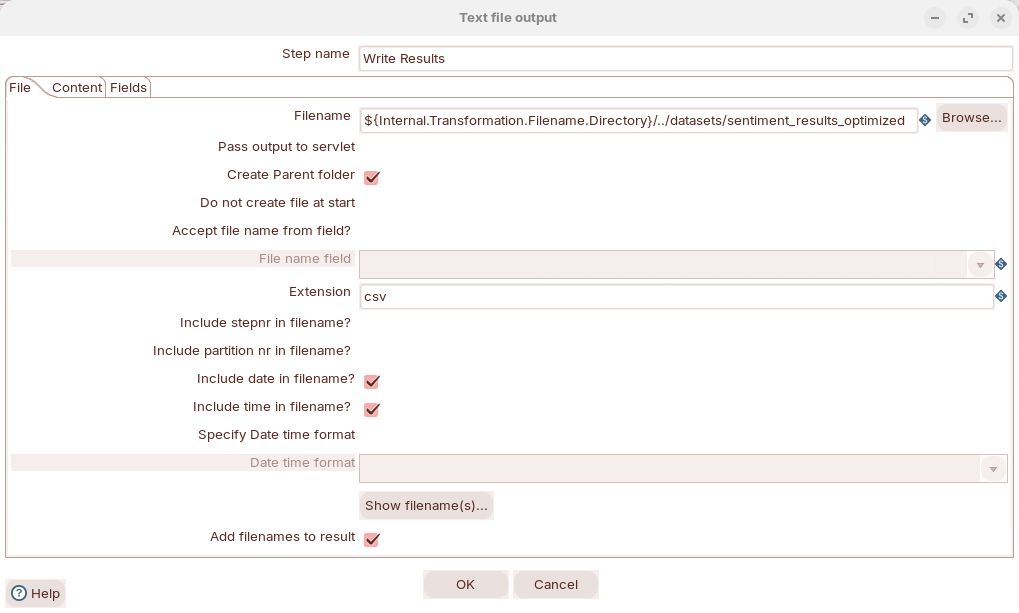
Task: Select the File tab
Action: (x=20, y=88)
